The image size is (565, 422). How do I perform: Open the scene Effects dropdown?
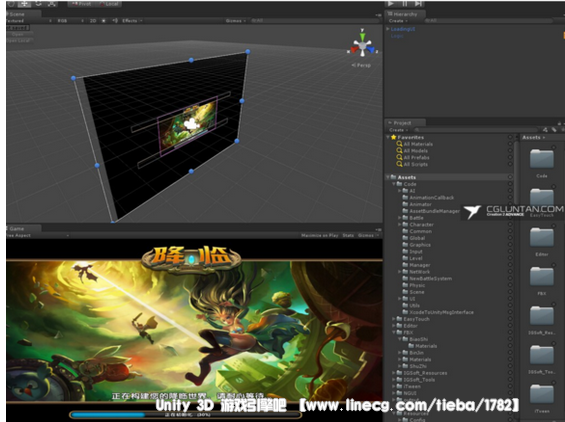click(x=132, y=21)
